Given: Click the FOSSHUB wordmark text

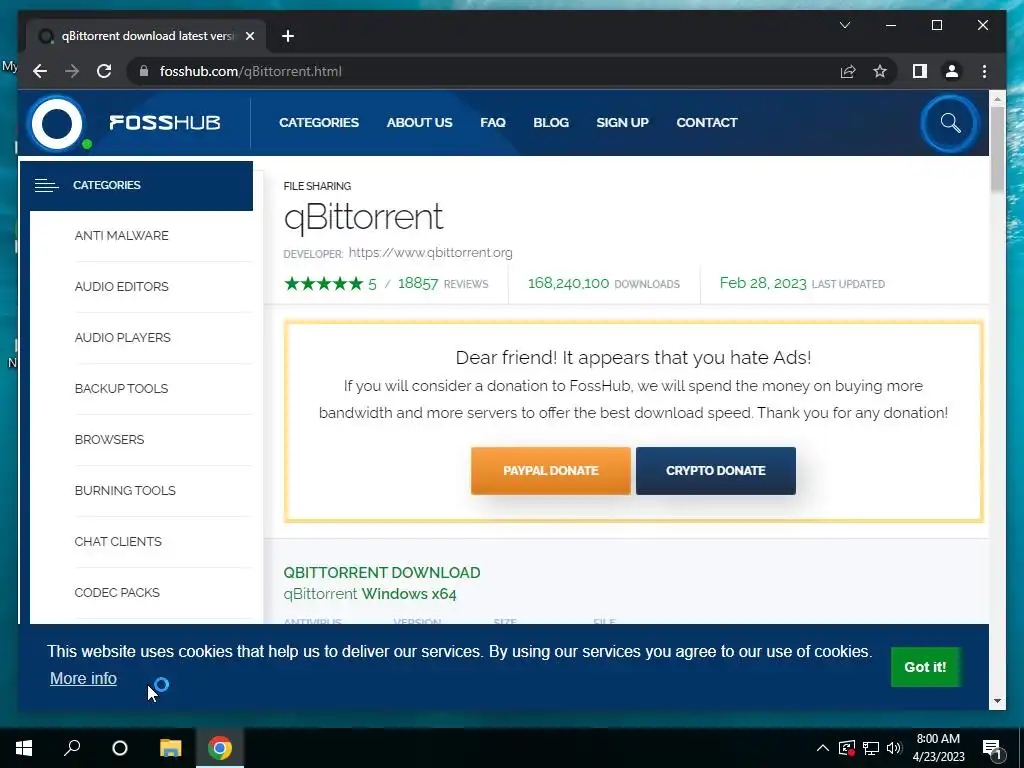Looking at the screenshot, I should point(165,123).
